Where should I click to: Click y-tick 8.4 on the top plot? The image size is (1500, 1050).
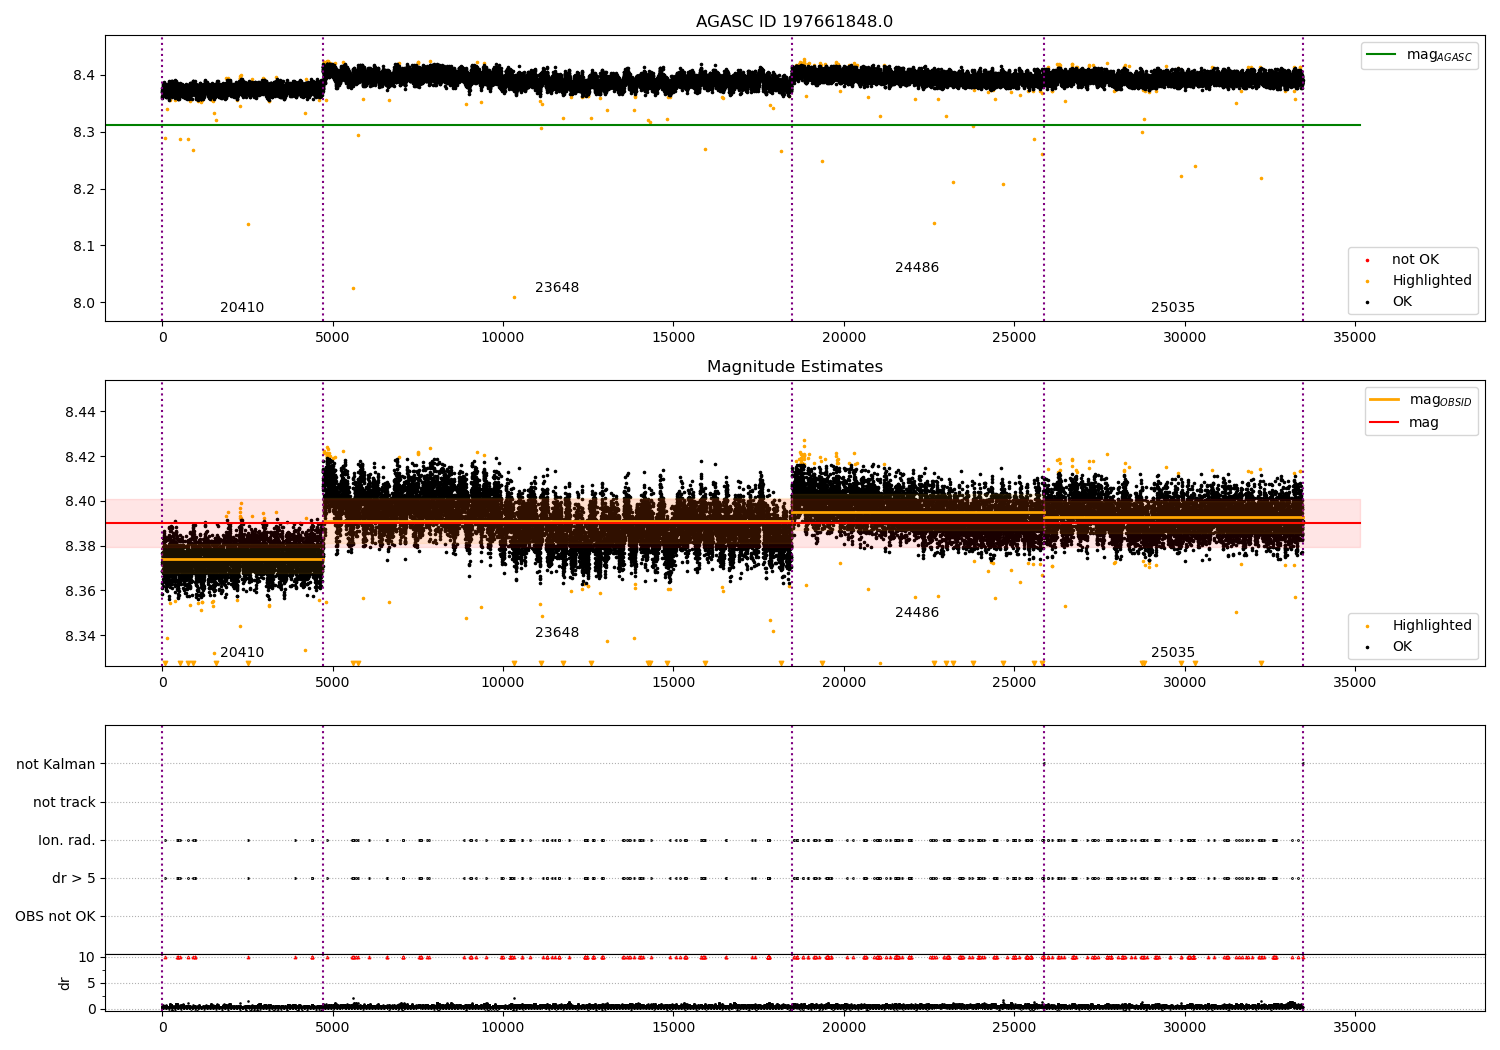click(x=82, y=75)
